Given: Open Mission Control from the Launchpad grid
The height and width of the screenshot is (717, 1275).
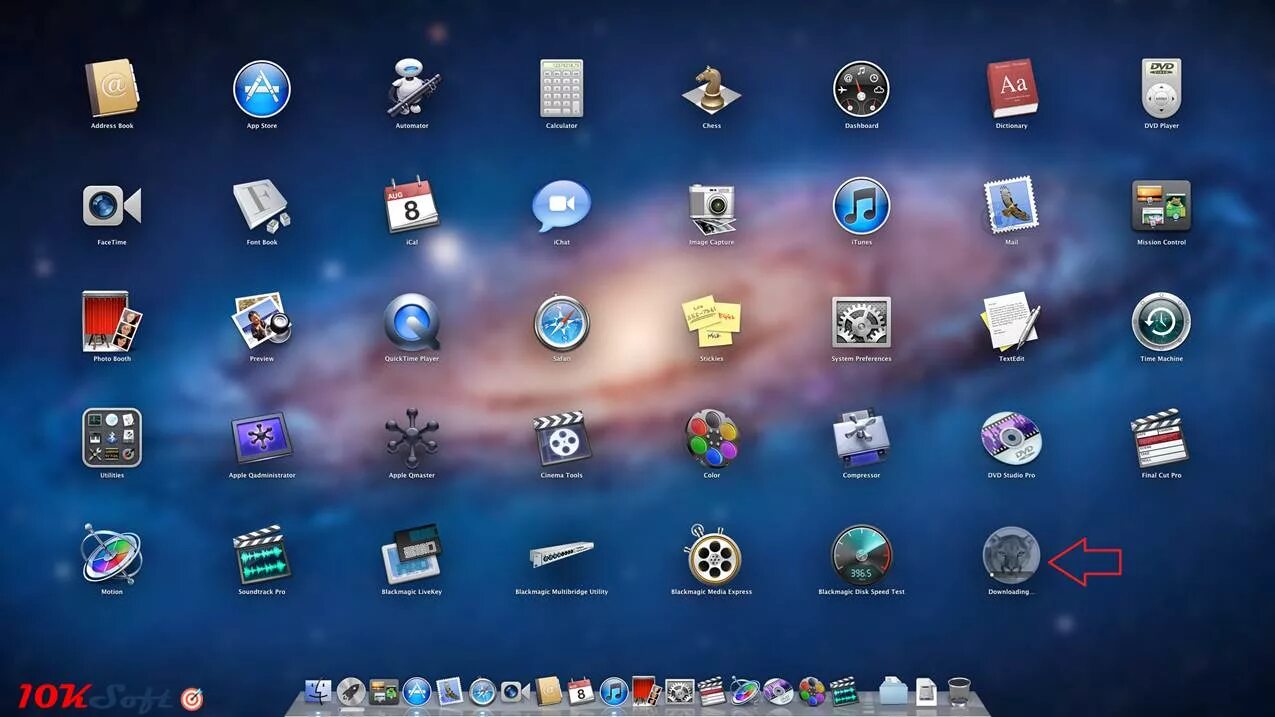Looking at the screenshot, I should coord(1162,206).
